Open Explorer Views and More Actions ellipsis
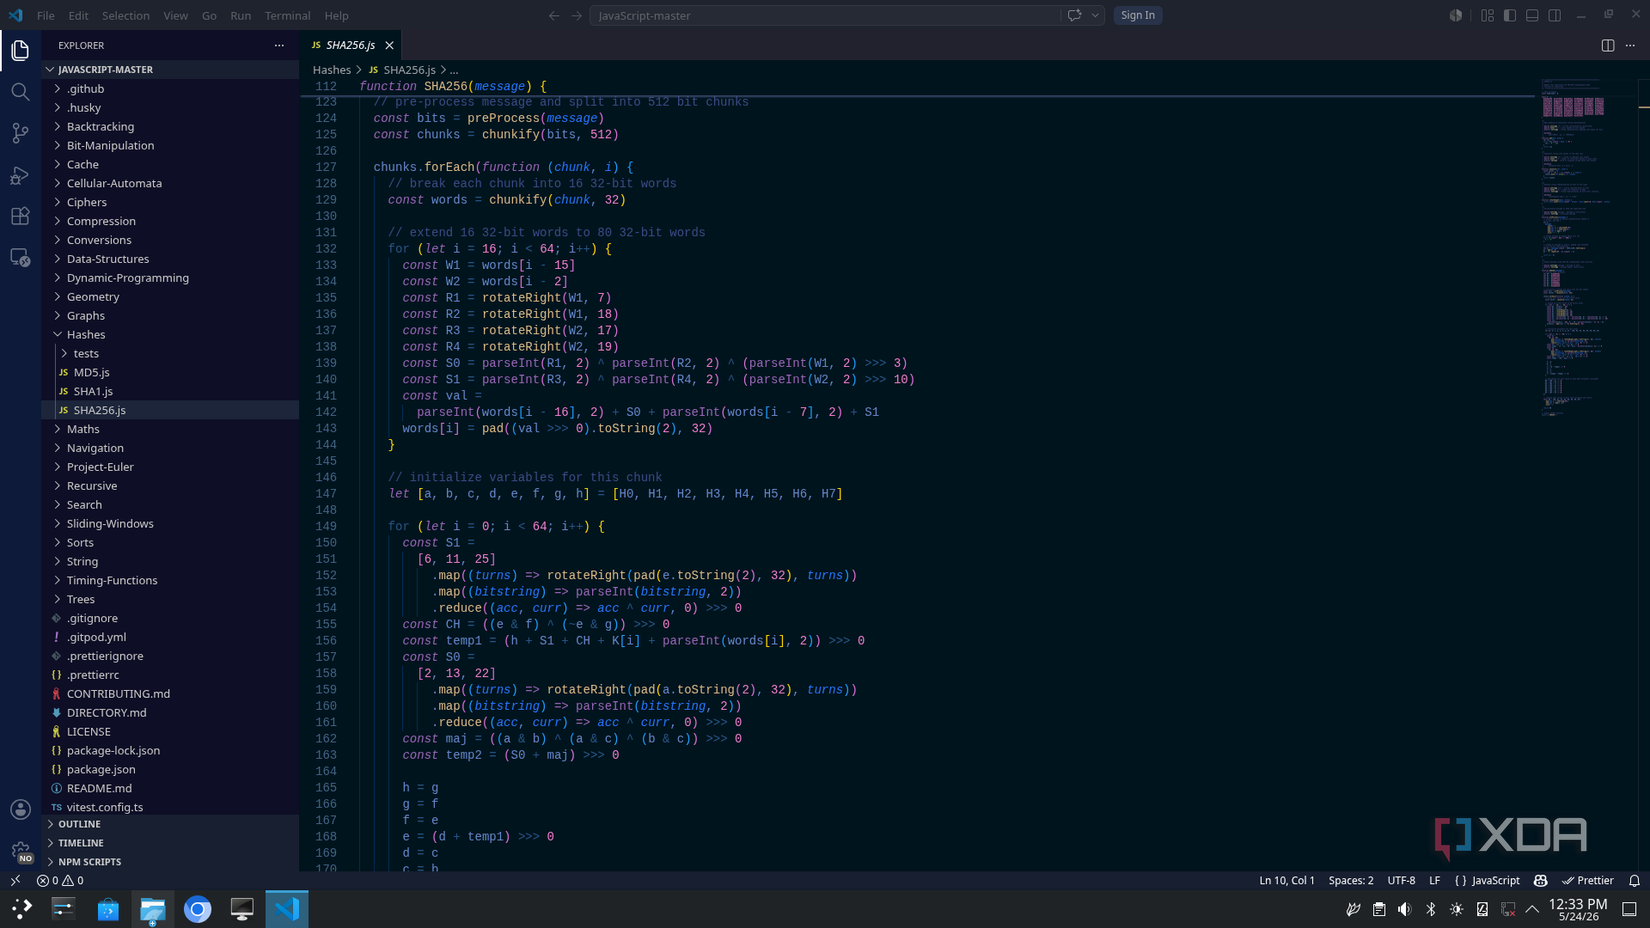 tap(279, 45)
